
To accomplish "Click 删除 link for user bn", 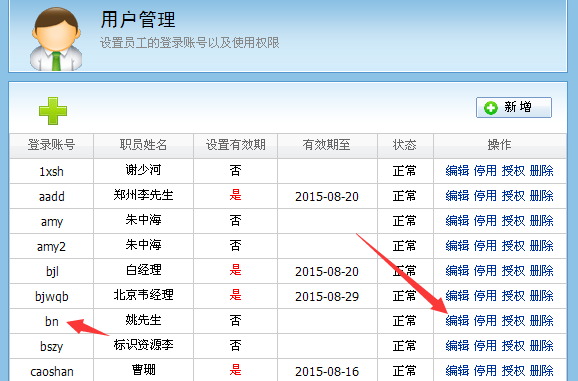I will click(542, 321).
